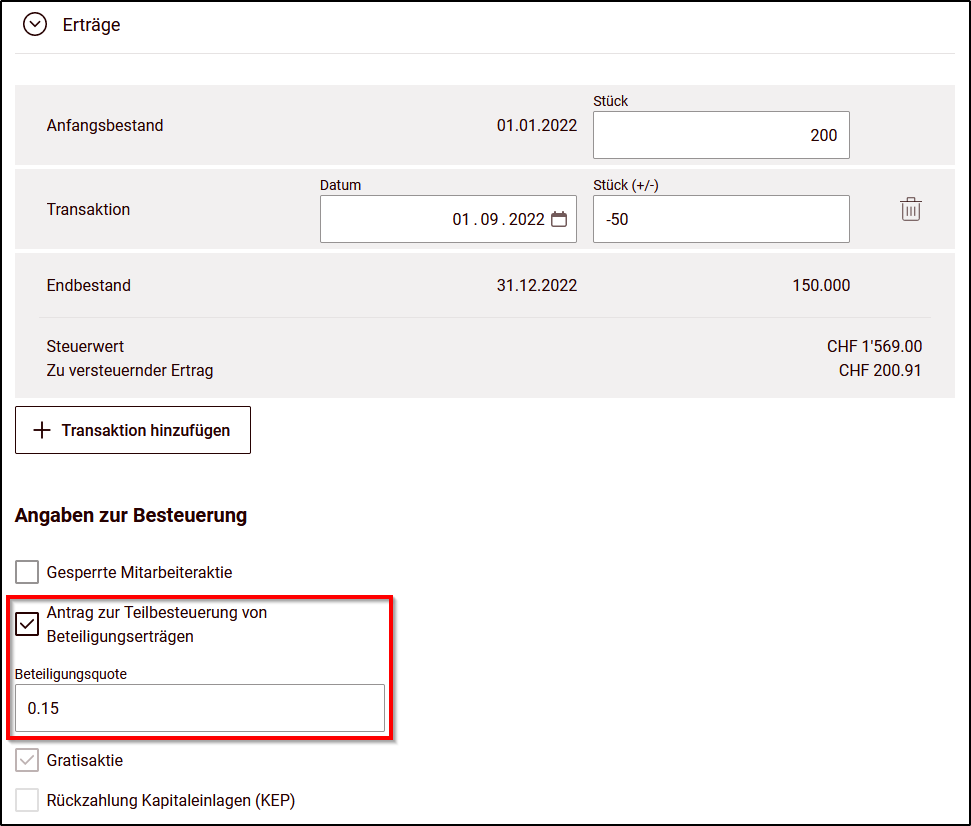
Task: Collapse the Erträge section via the chevron icon
Action: click(x=35, y=23)
